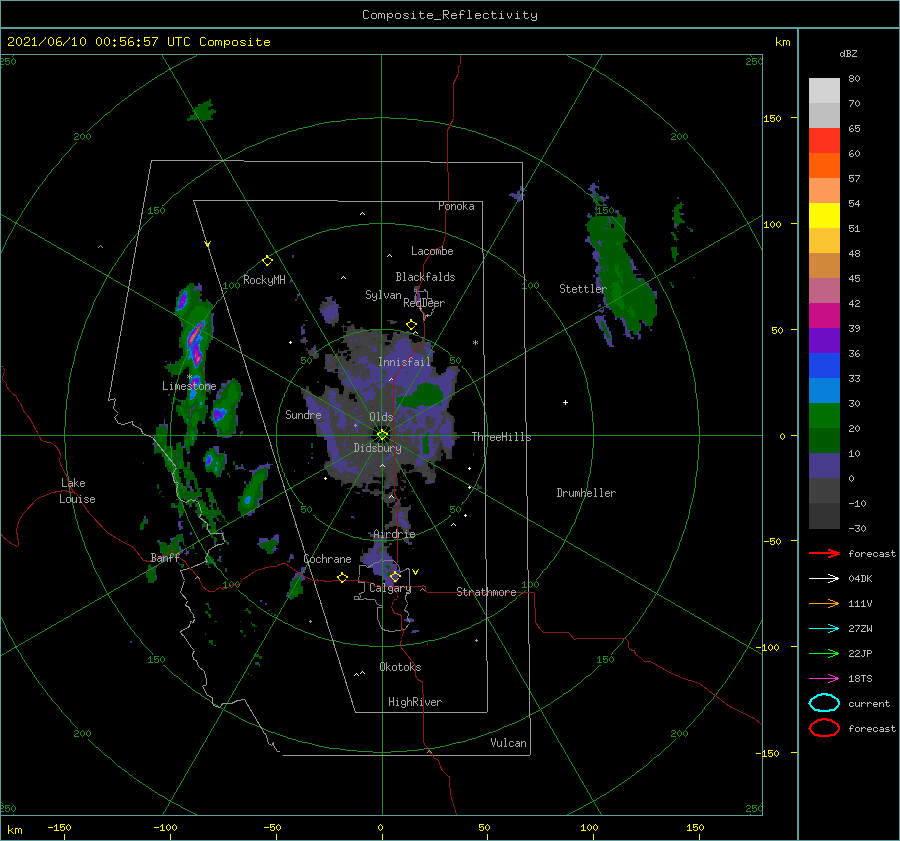
Task: Click the red forecast arrow in legend
Action: (824, 553)
